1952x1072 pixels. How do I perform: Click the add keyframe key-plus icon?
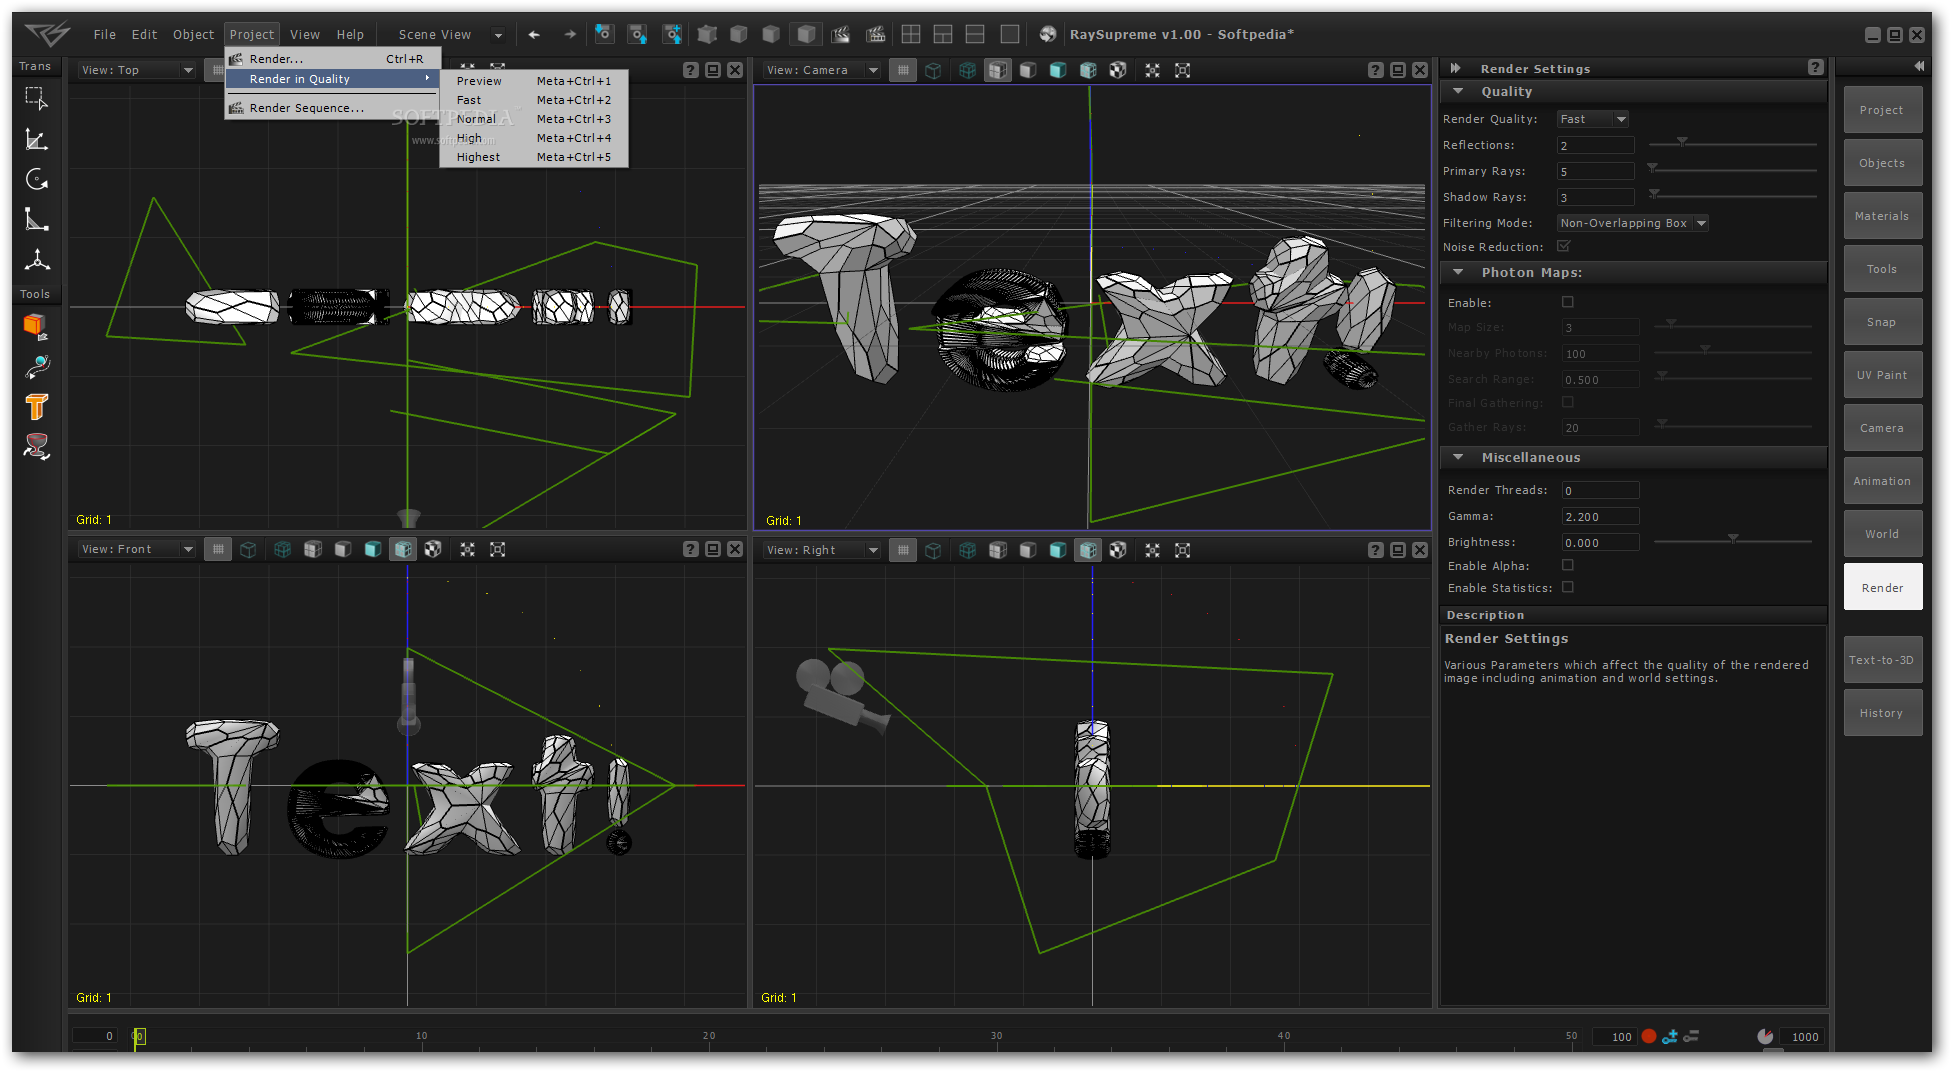click(x=1669, y=1036)
